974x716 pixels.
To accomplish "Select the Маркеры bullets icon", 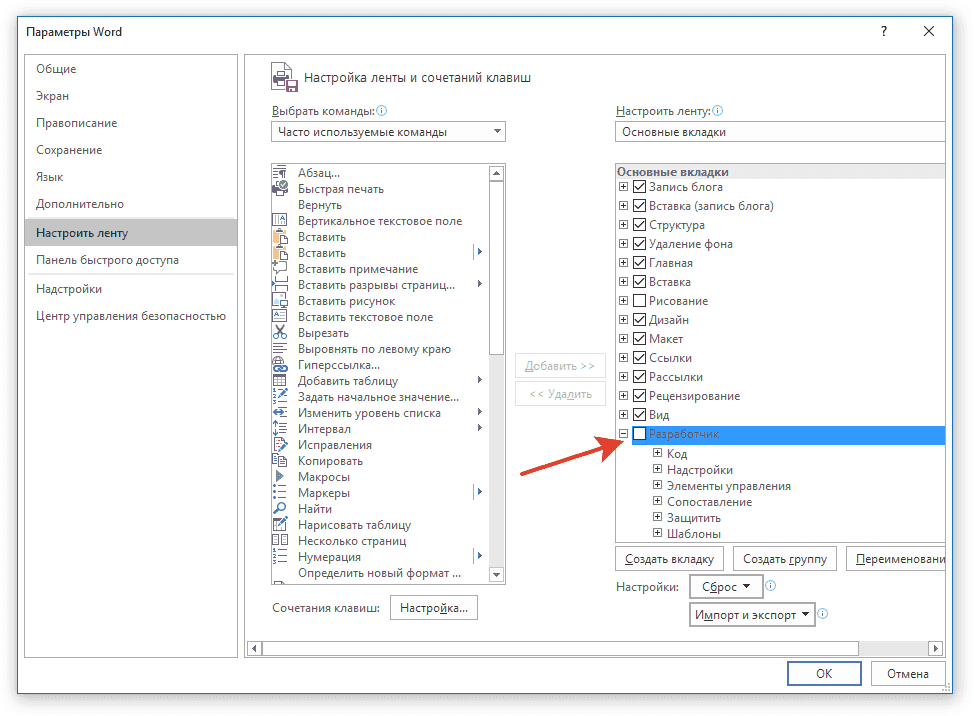I will (280, 493).
